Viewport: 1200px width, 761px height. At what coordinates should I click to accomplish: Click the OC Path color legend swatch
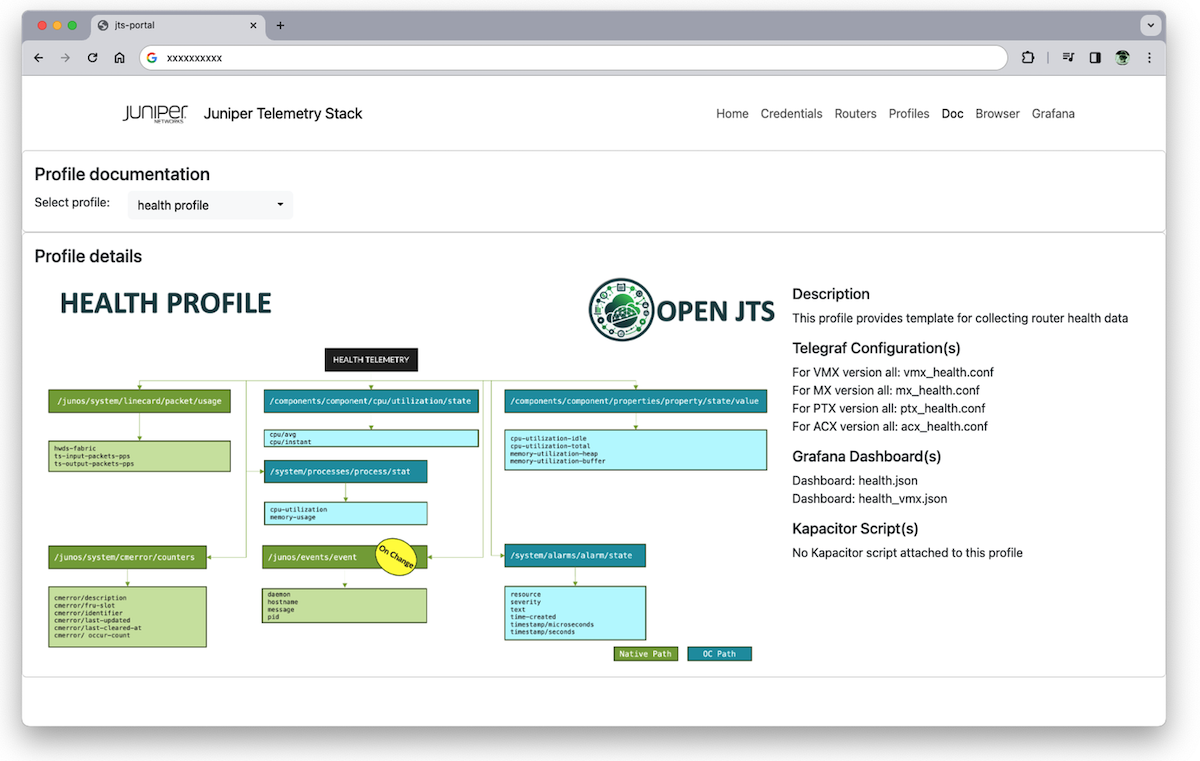tap(719, 653)
